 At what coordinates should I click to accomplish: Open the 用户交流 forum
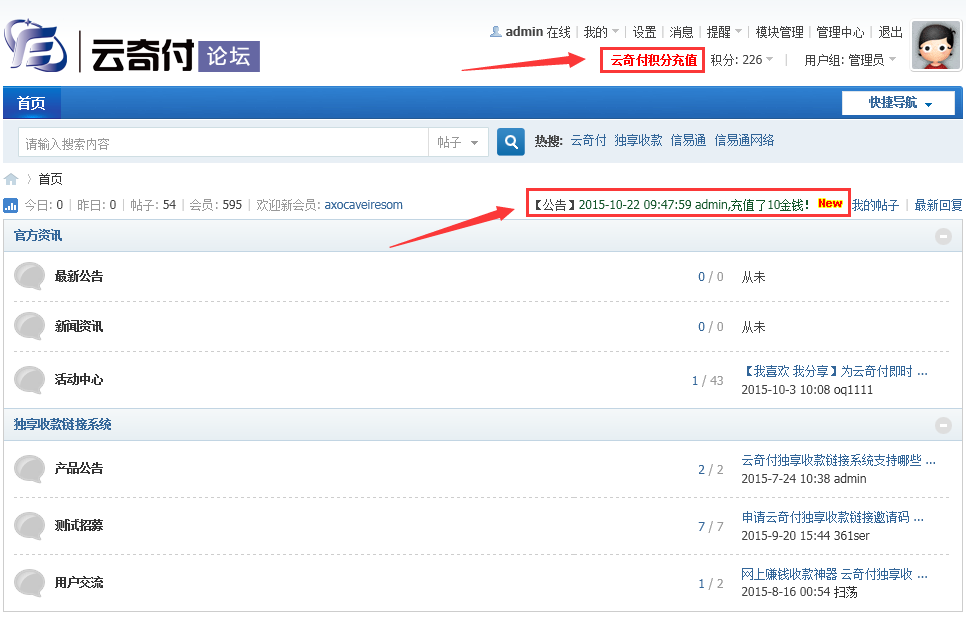pyautogui.click(x=79, y=583)
